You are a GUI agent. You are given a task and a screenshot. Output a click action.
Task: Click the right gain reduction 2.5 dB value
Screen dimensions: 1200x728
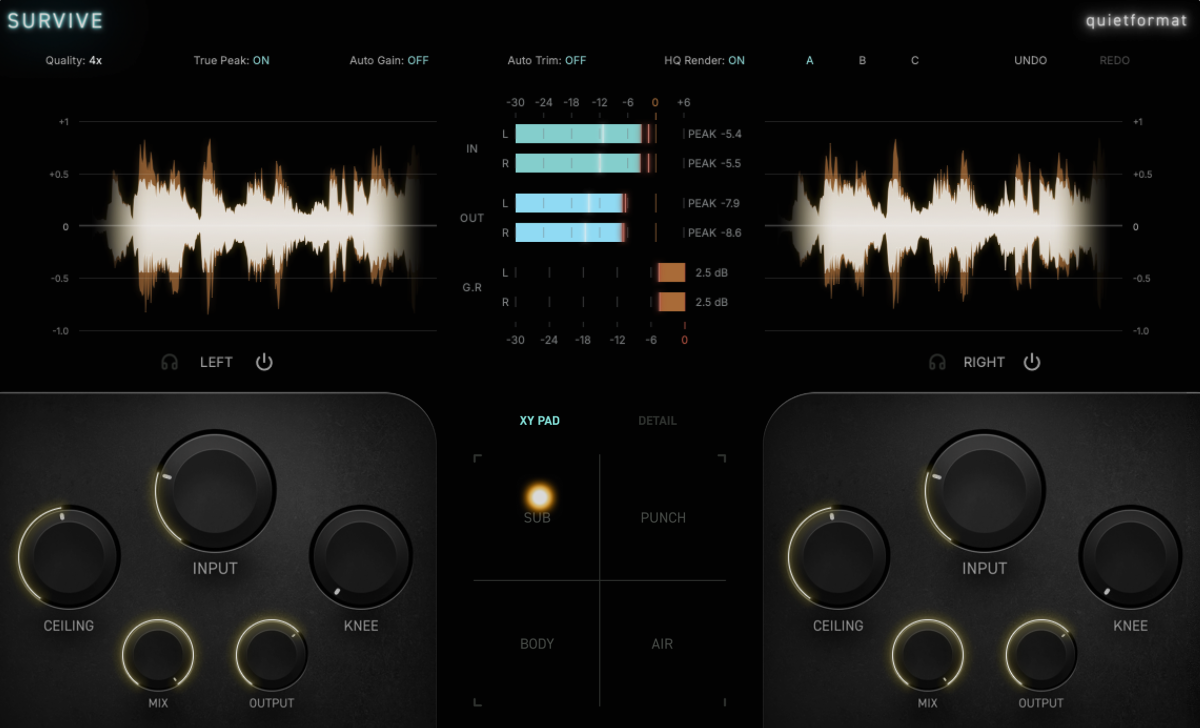(x=710, y=302)
